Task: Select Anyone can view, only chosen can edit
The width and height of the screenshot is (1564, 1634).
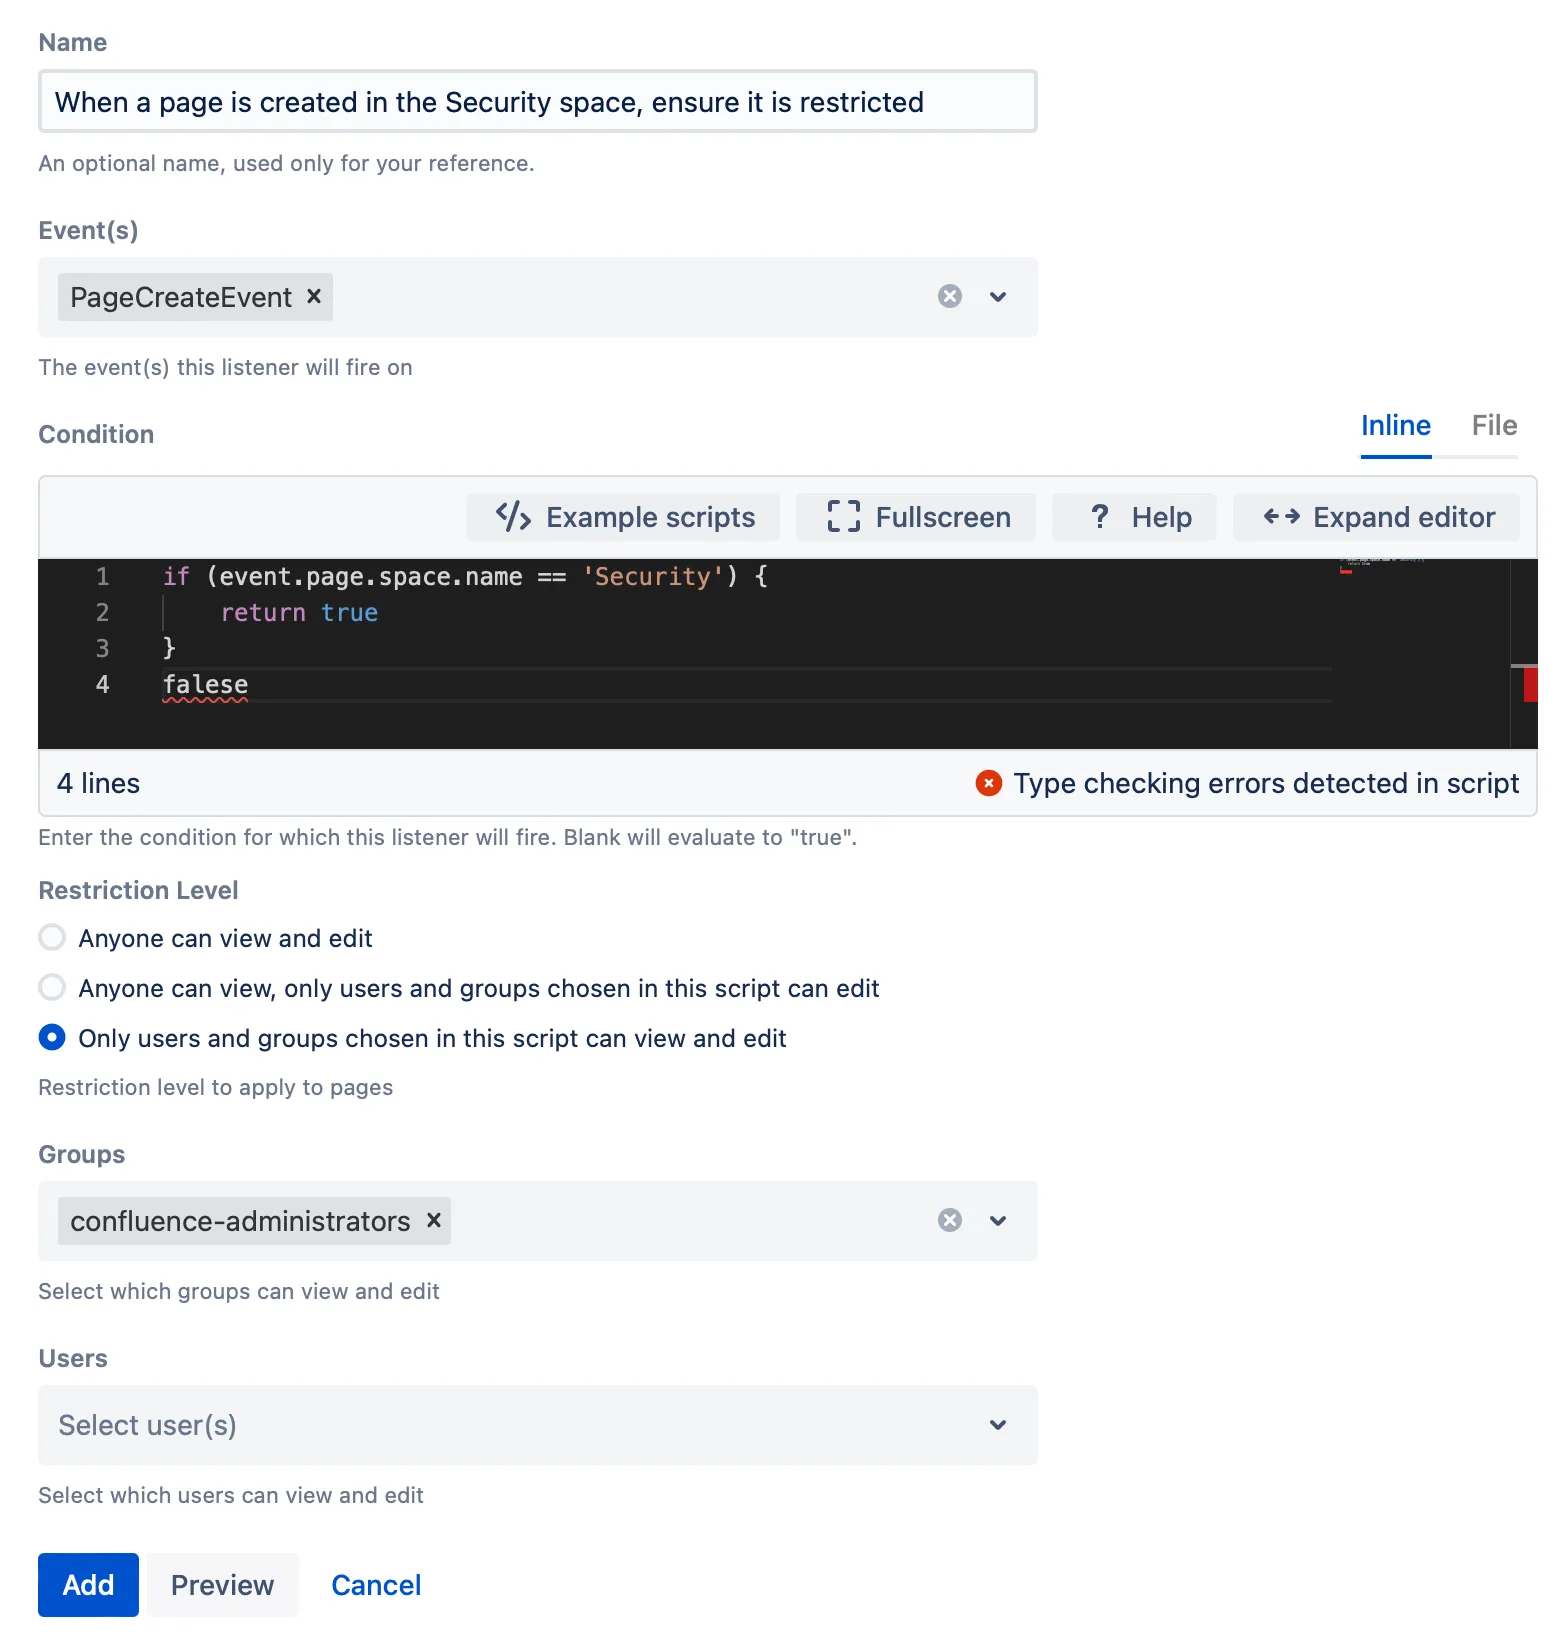Action: (x=52, y=988)
